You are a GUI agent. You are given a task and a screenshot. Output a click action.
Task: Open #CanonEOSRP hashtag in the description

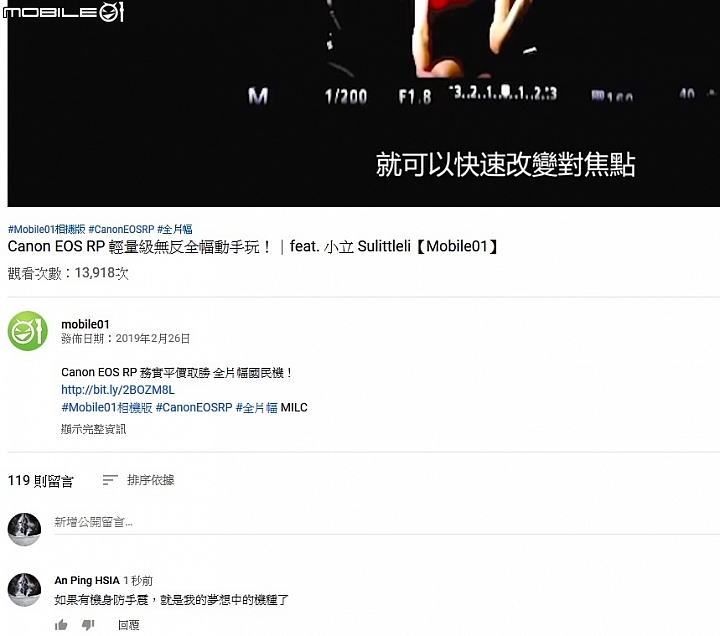tap(194, 407)
